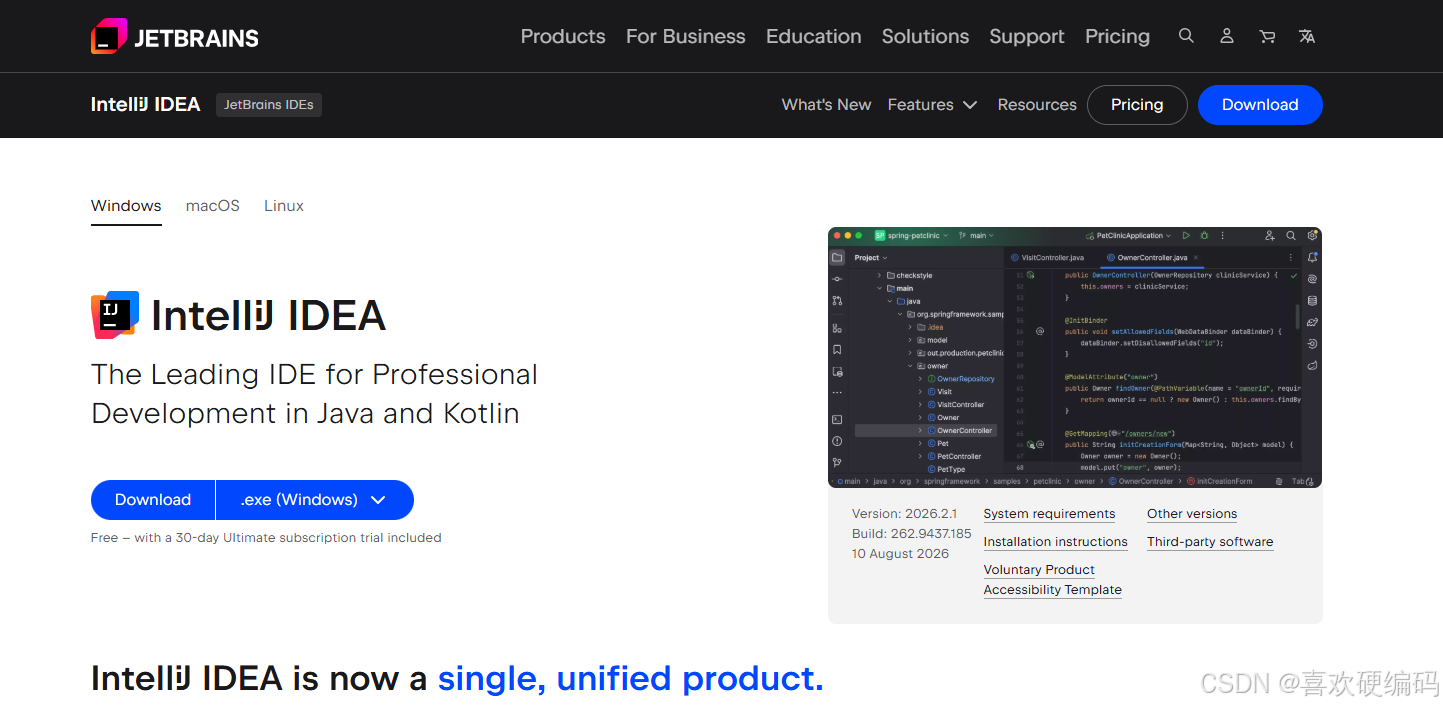This screenshot has width=1443, height=709.
Task: Switch to the Linux tab
Action: tap(284, 206)
